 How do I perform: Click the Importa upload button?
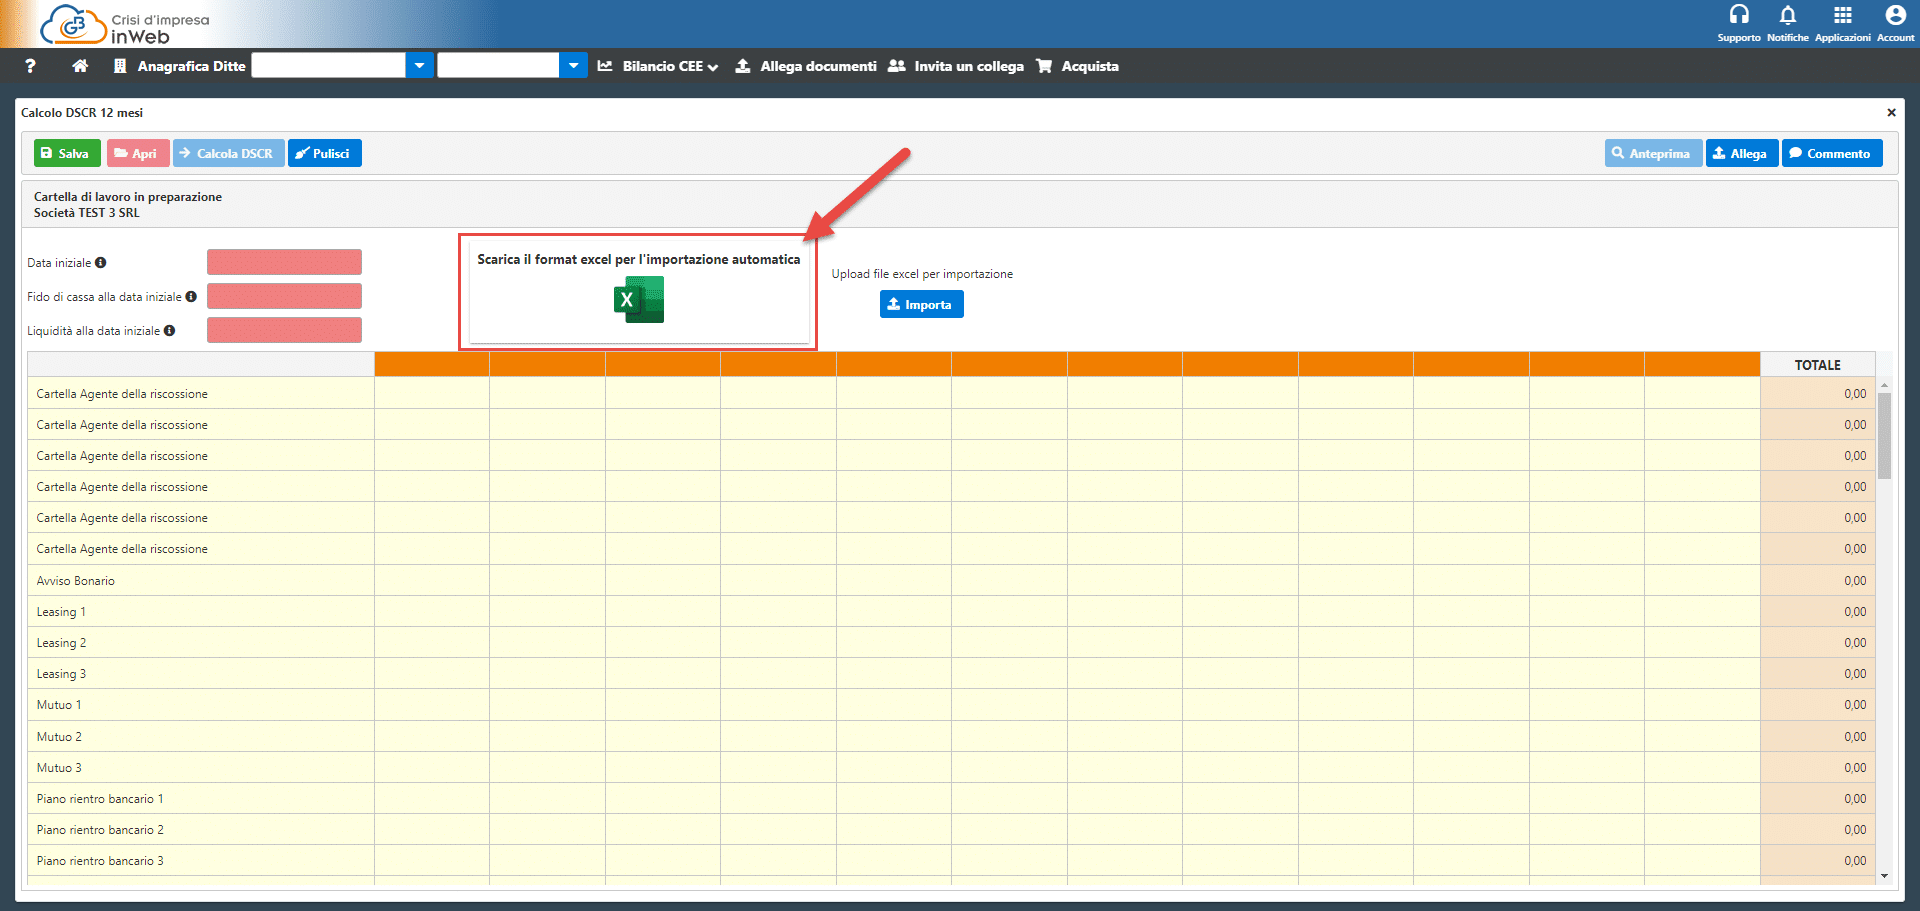[921, 305]
